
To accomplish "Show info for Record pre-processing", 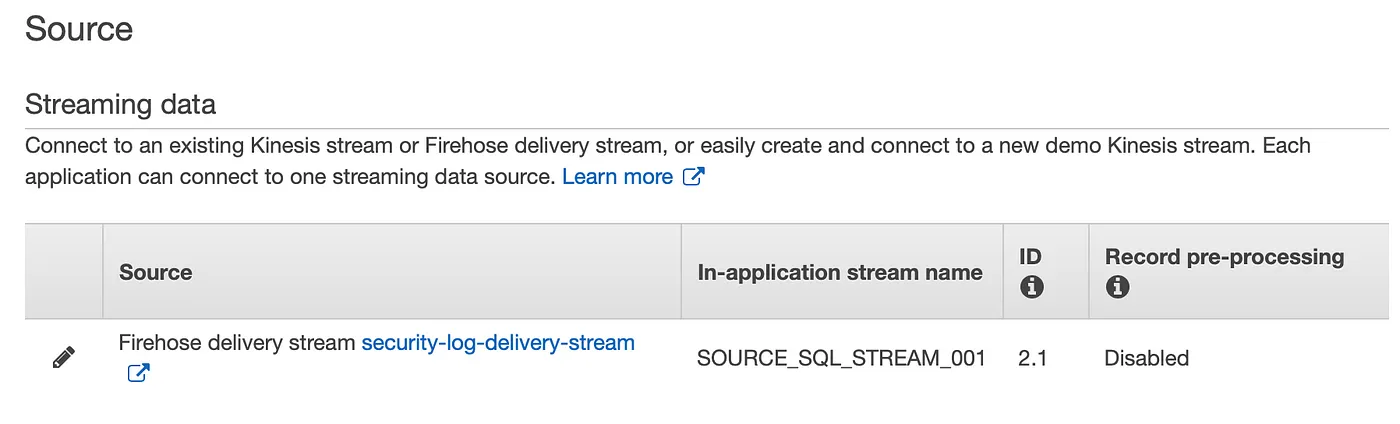I will tap(1117, 288).
